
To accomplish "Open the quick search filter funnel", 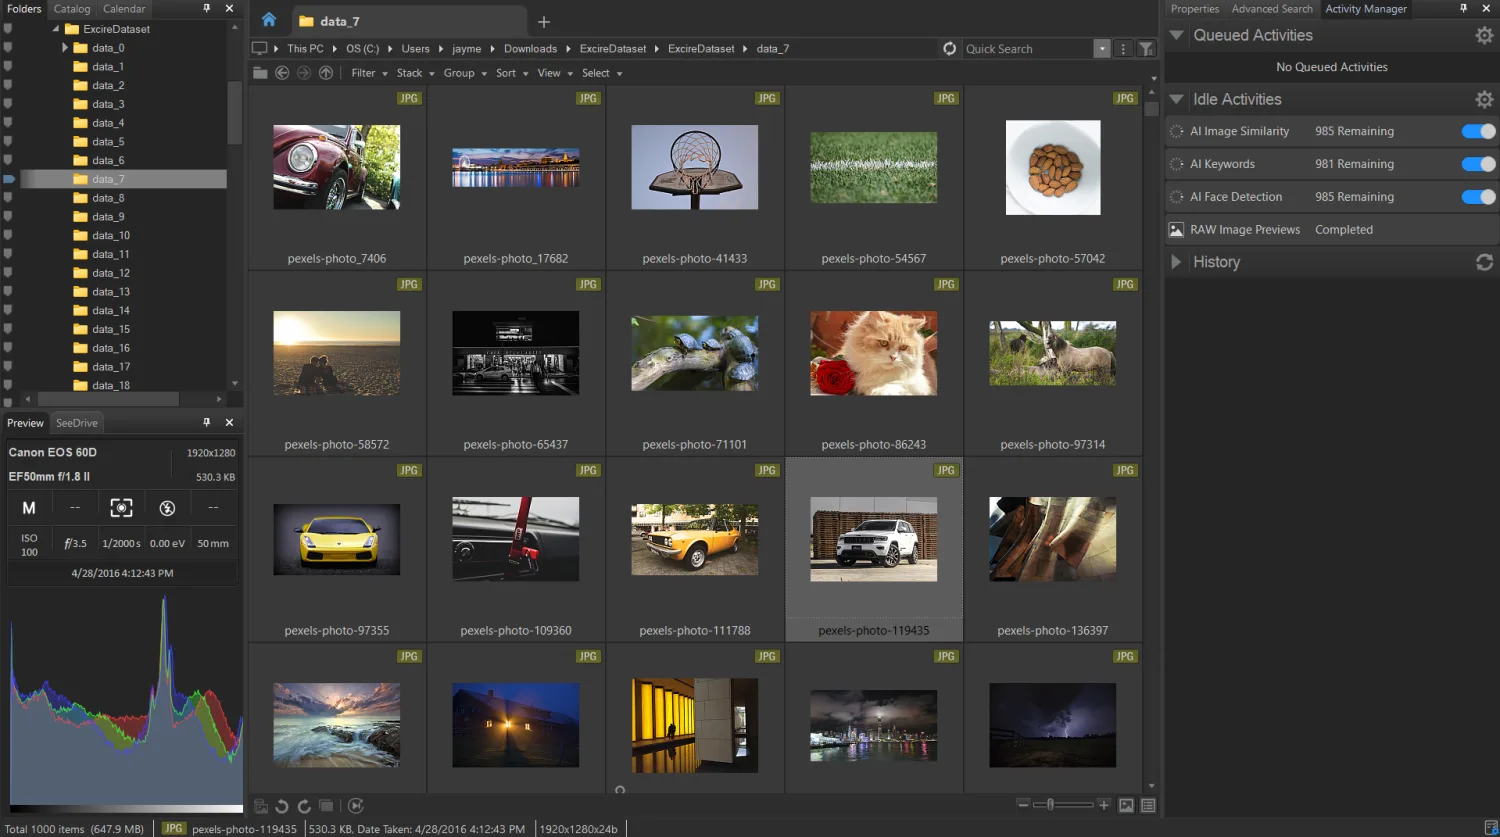I will [x=1146, y=49].
